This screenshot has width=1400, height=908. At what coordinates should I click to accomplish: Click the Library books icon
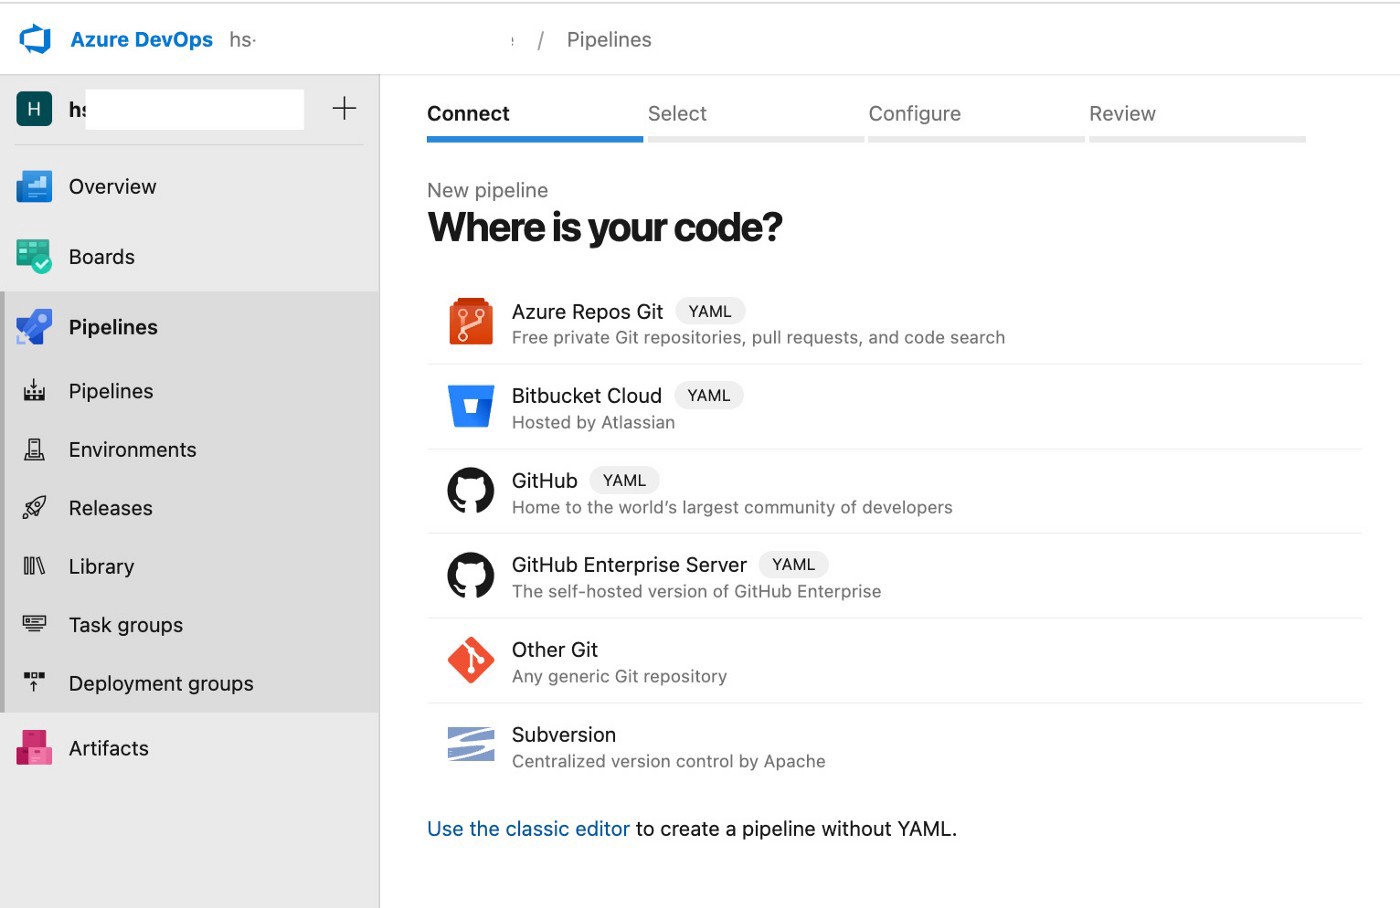pos(34,566)
